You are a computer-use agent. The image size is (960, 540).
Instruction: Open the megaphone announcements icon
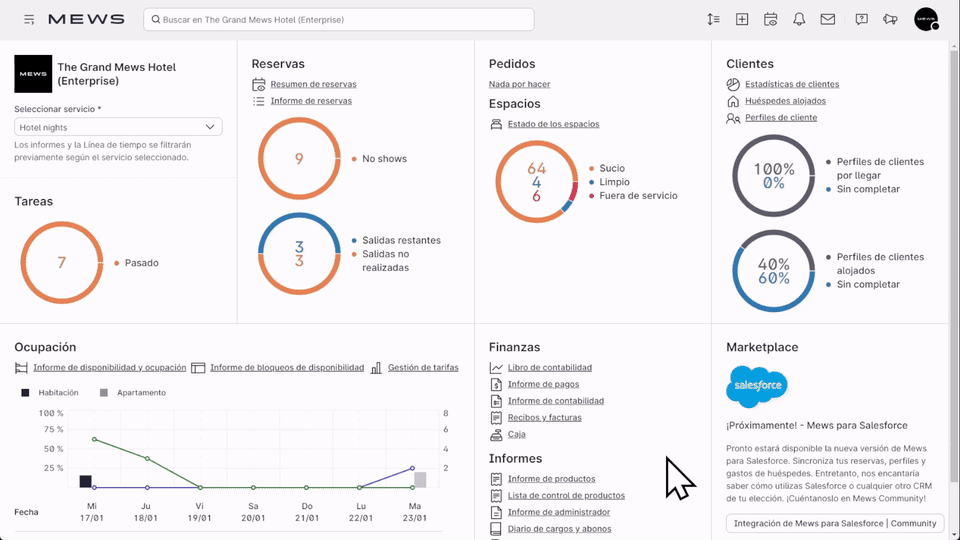pyautogui.click(x=890, y=19)
